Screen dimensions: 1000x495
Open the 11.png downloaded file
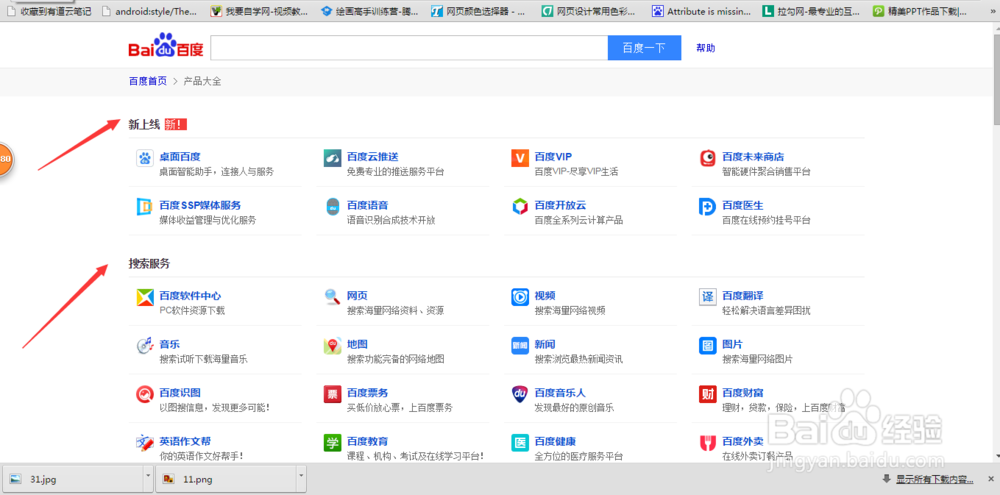point(226,478)
